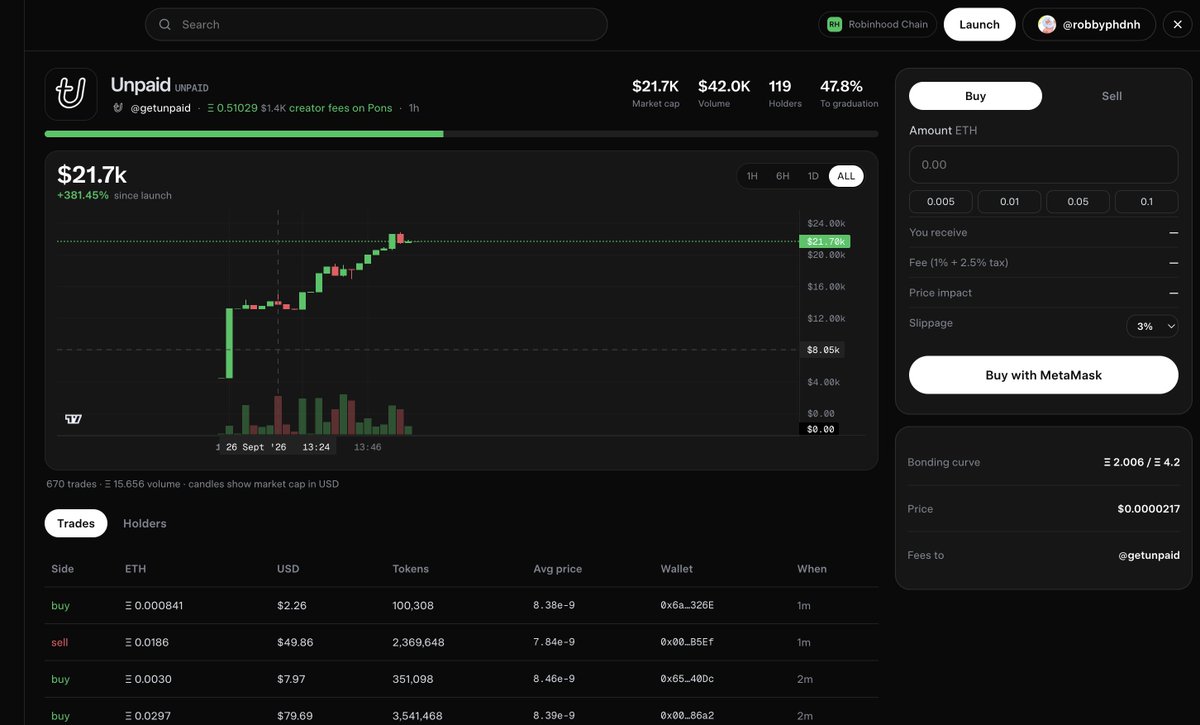
Task: Click the sell row side label
Action: pyautogui.click(x=60, y=642)
